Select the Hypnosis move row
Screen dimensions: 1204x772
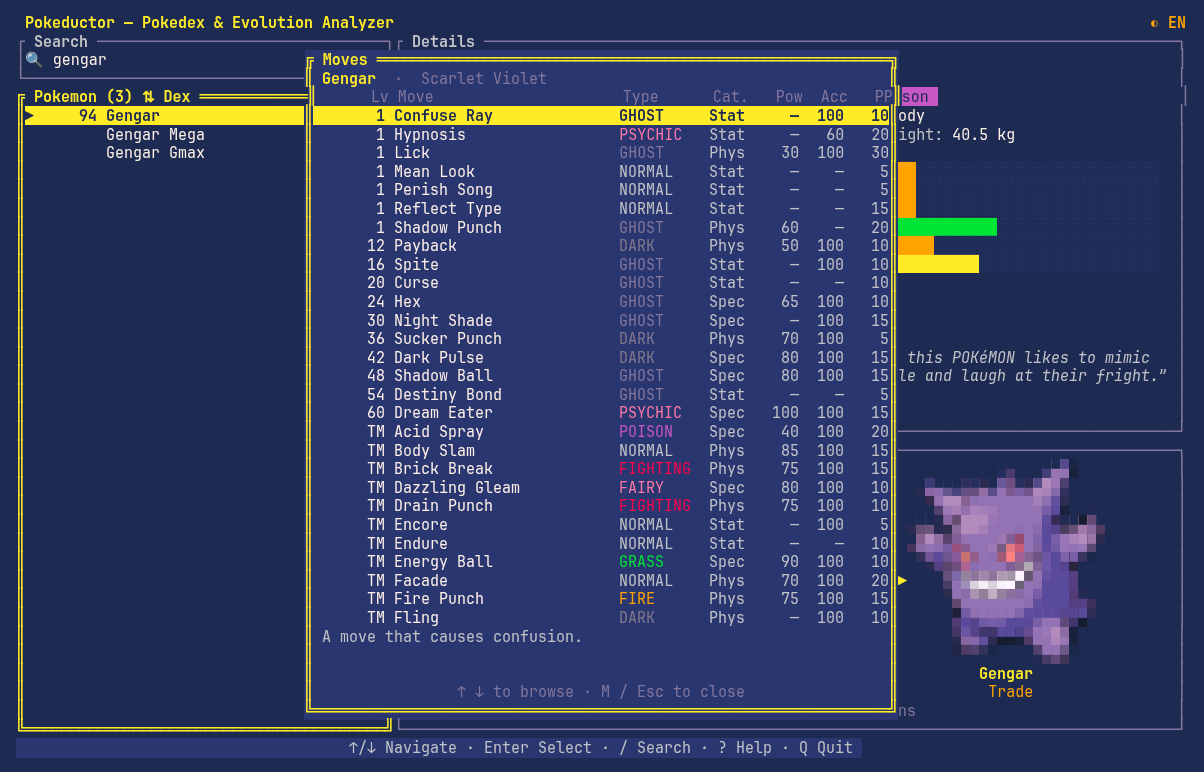(602, 134)
